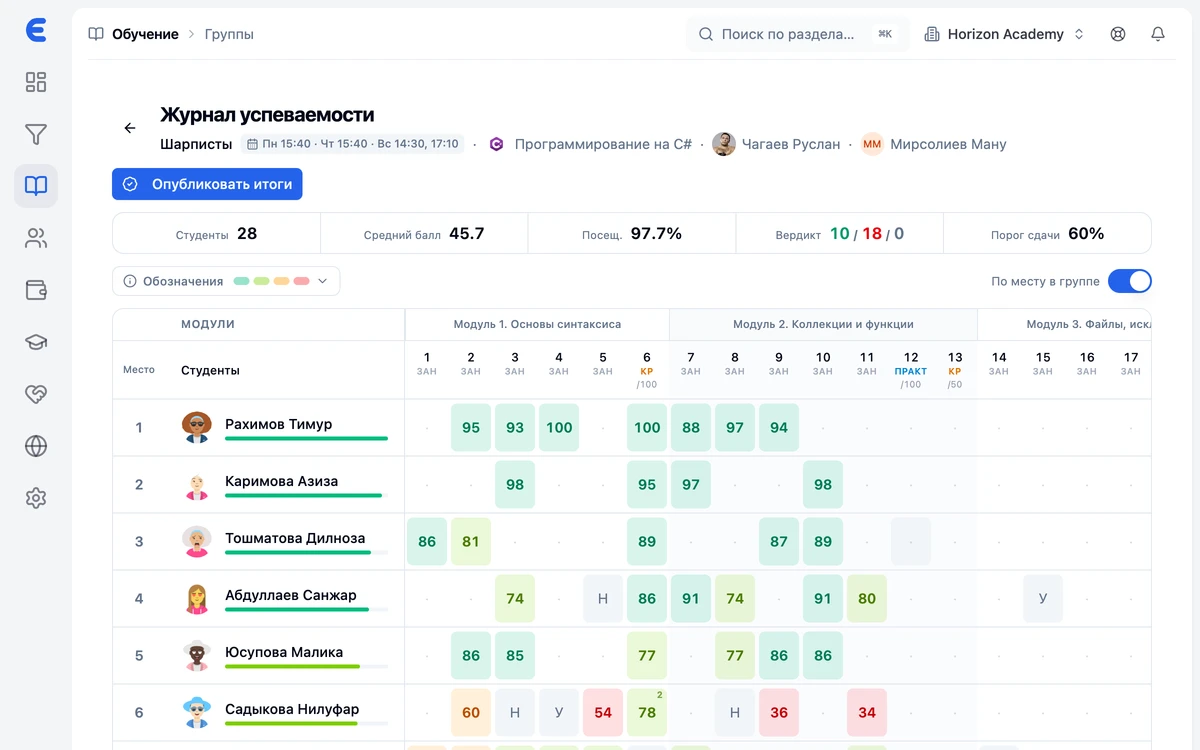Click Рахимов Тимур's avatar
Image resolution: width=1200 pixels, height=750 pixels.
[197, 427]
